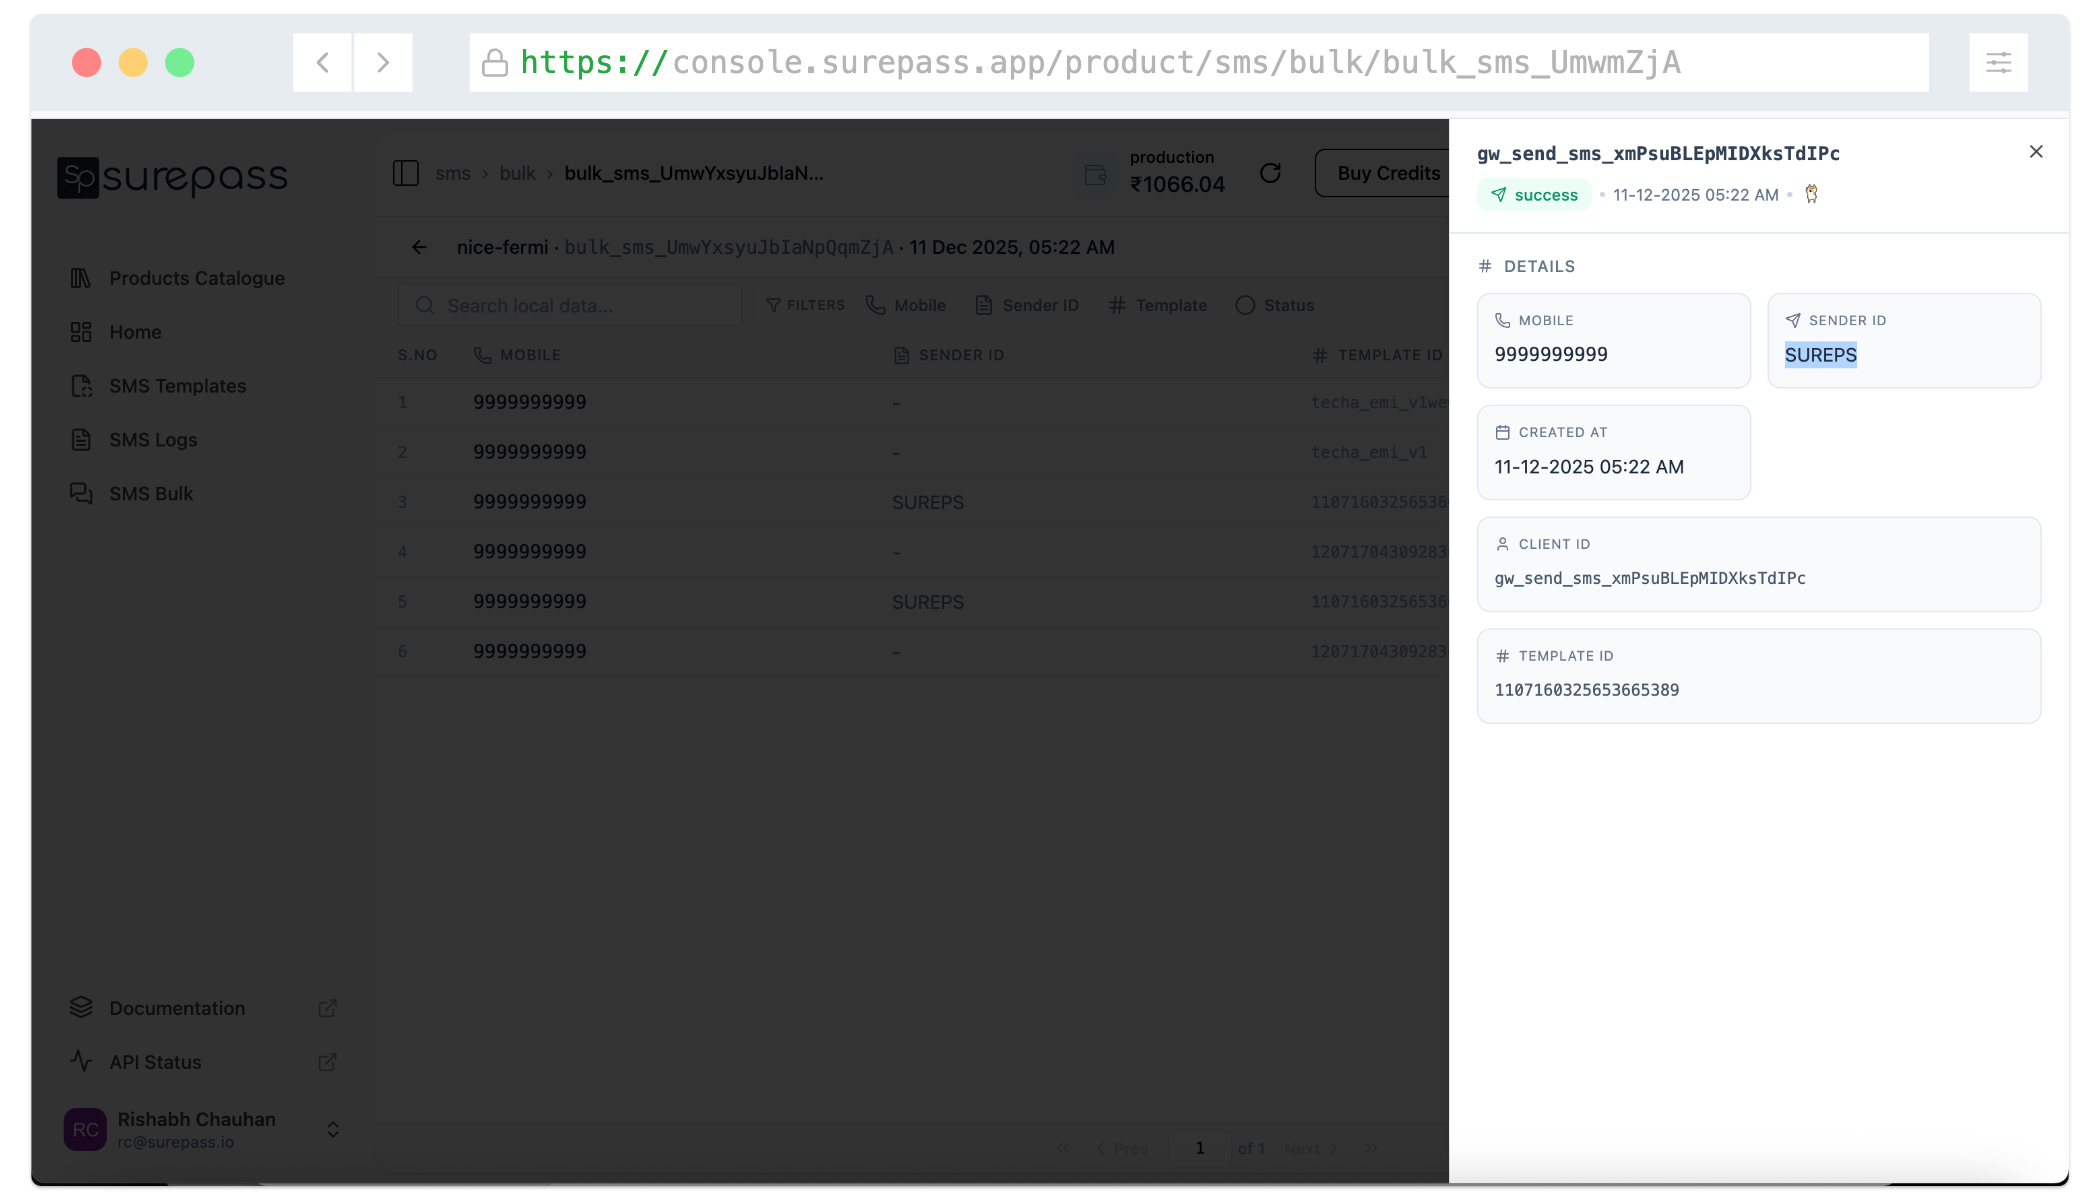Click the Buy Credits button
Screen dimensions: 2100x1200
point(1388,173)
